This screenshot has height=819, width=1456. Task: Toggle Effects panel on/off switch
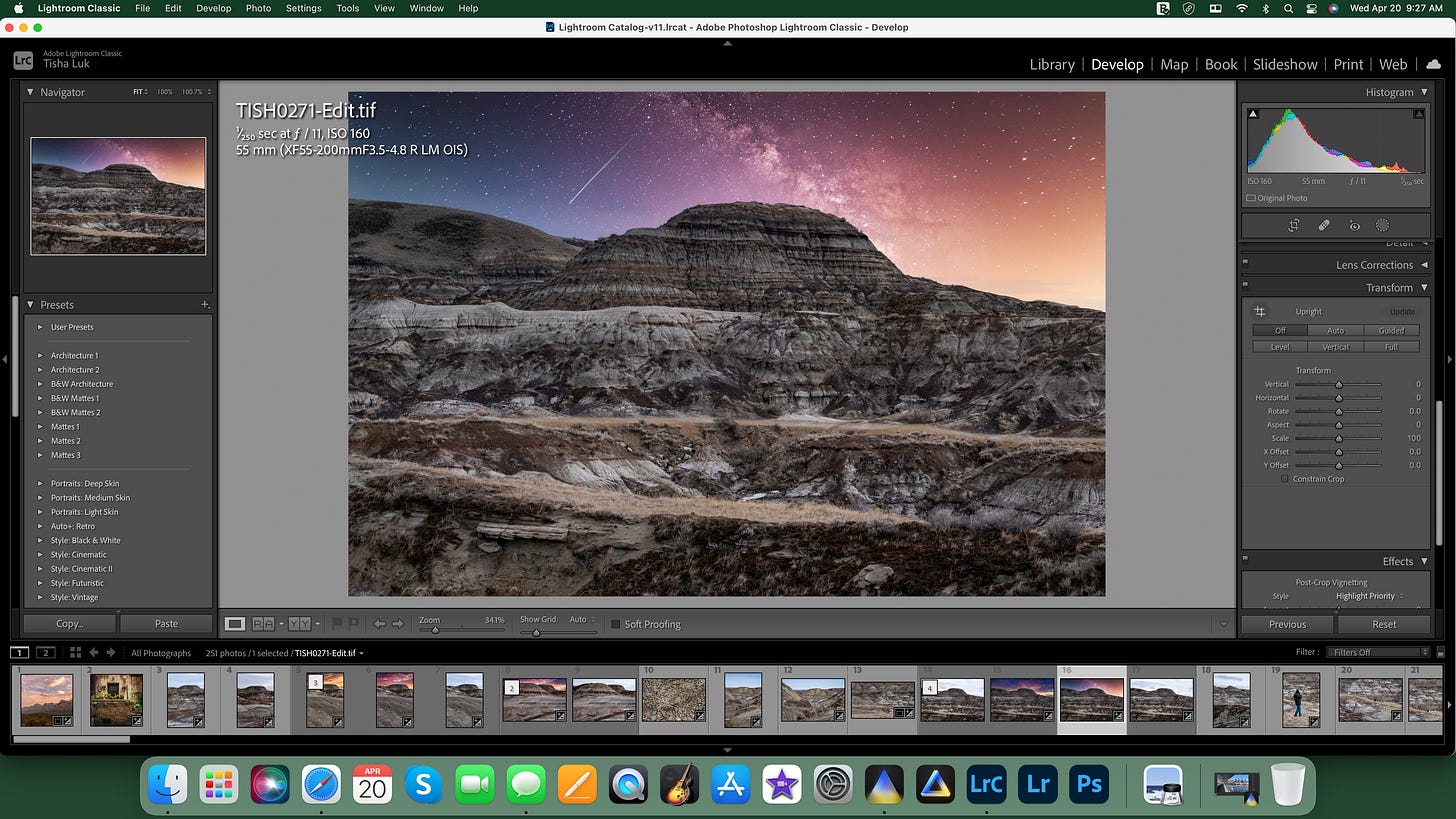point(1246,561)
